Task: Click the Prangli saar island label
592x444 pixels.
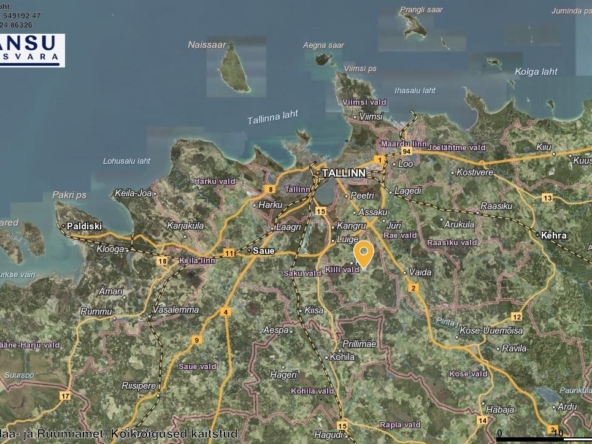Action: (x=421, y=10)
